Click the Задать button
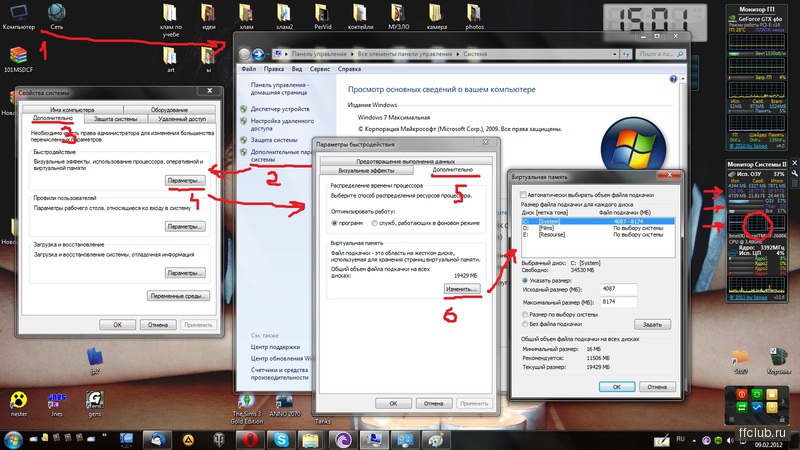The image size is (800, 450). coord(652,324)
